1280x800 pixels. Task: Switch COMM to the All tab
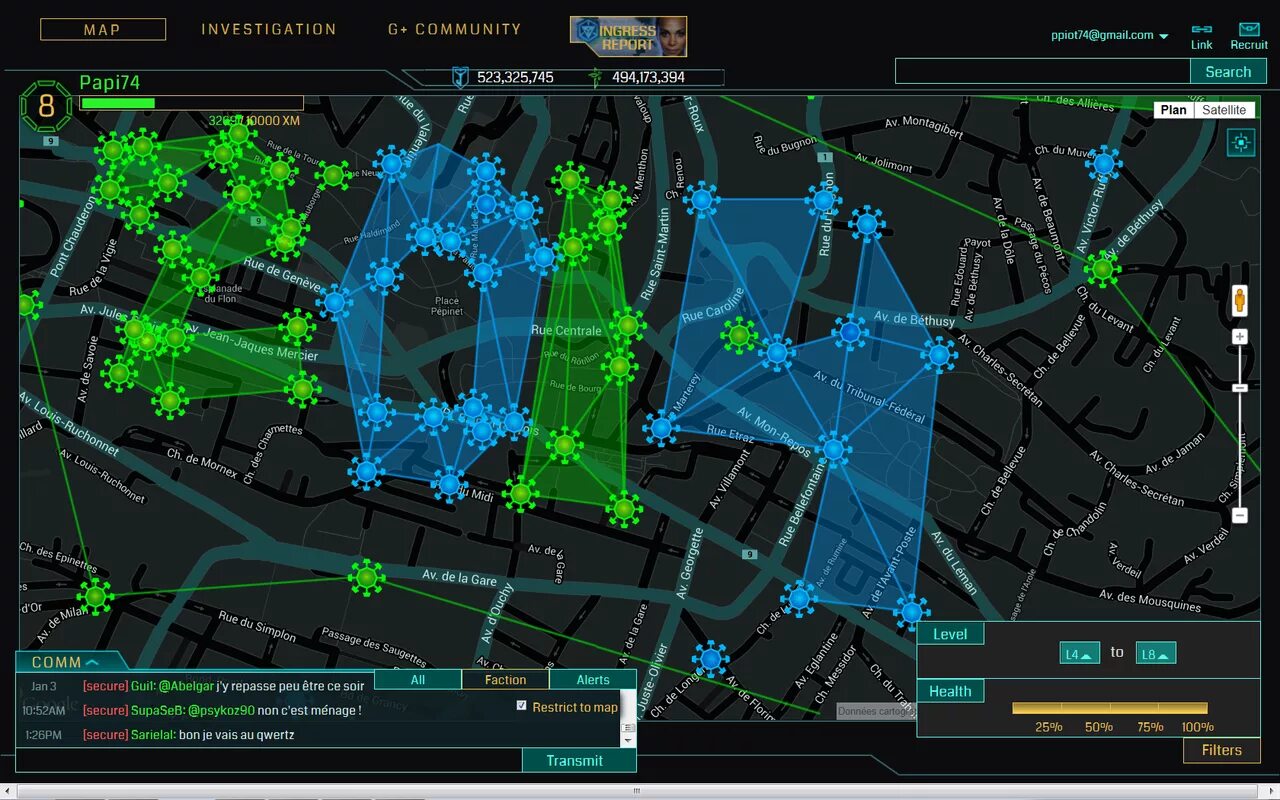click(418, 680)
